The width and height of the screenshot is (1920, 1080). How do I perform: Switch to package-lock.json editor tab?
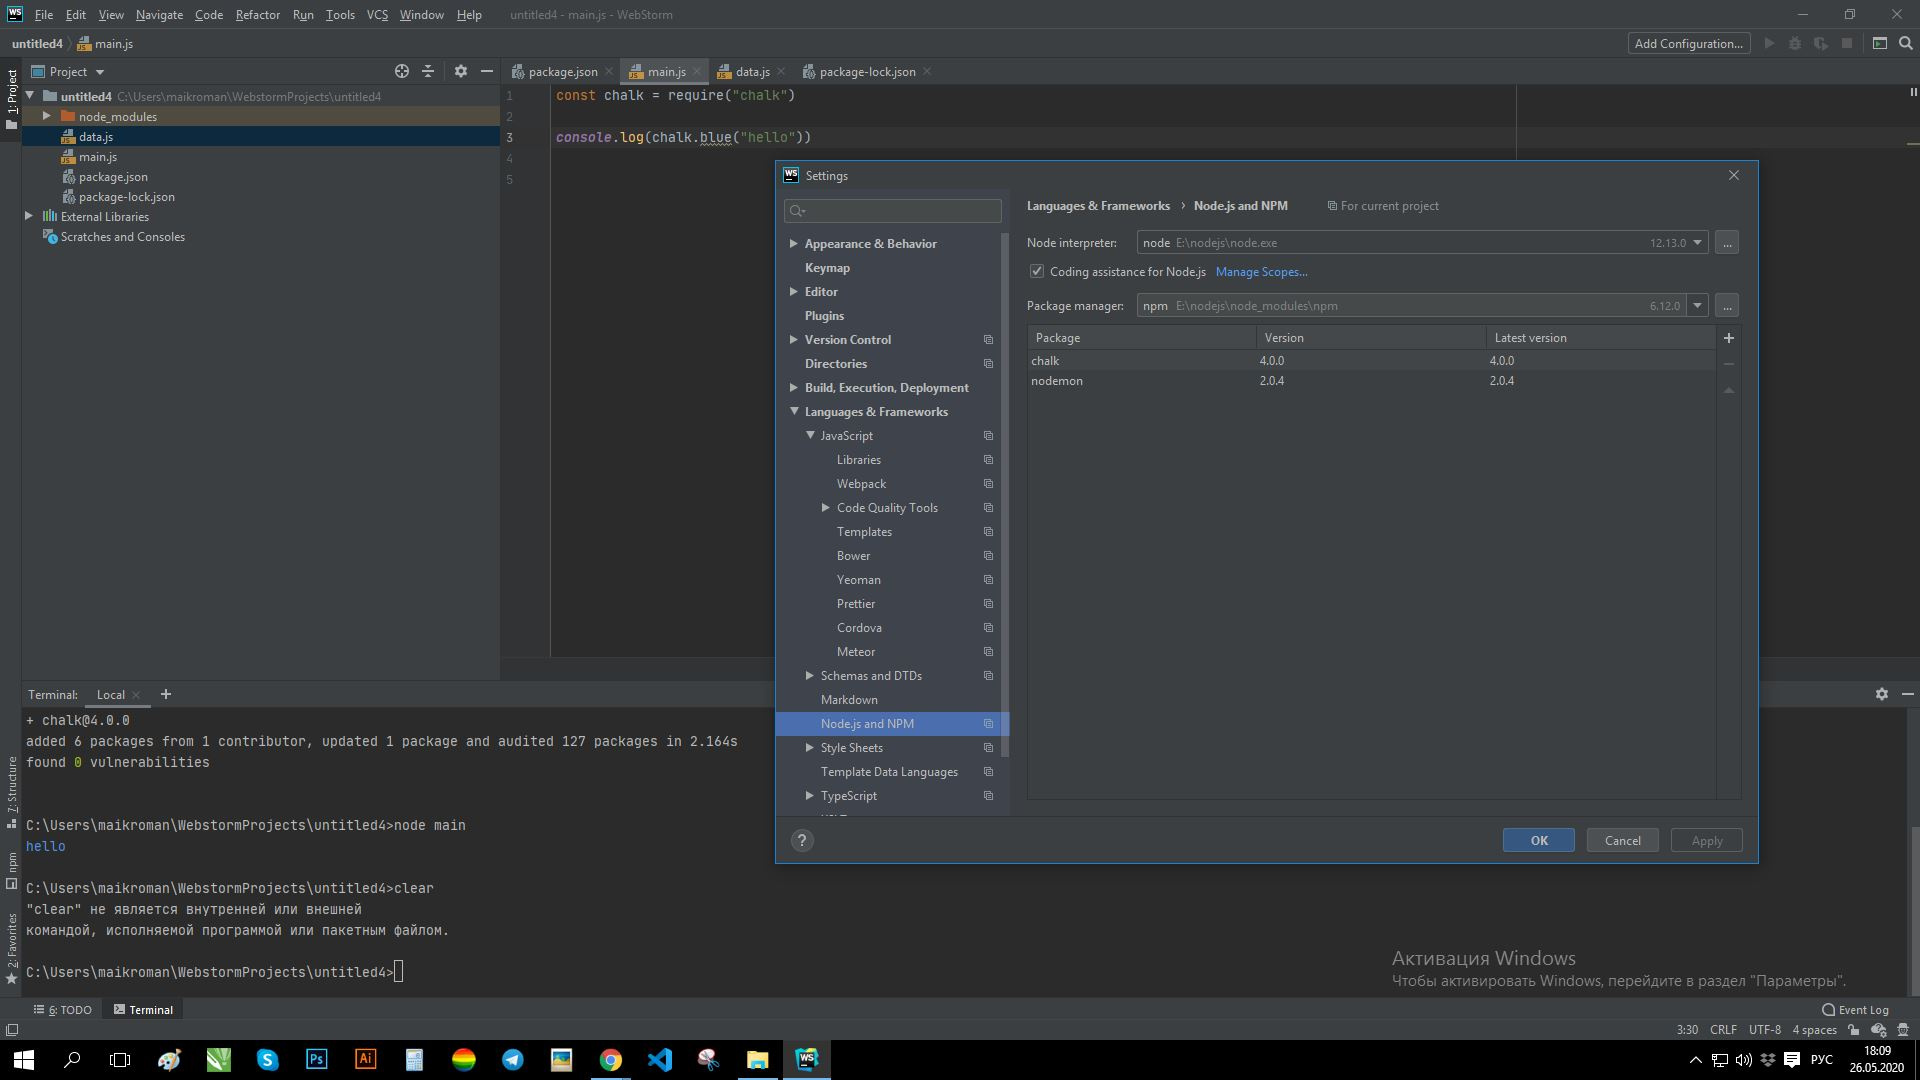tap(866, 72)
